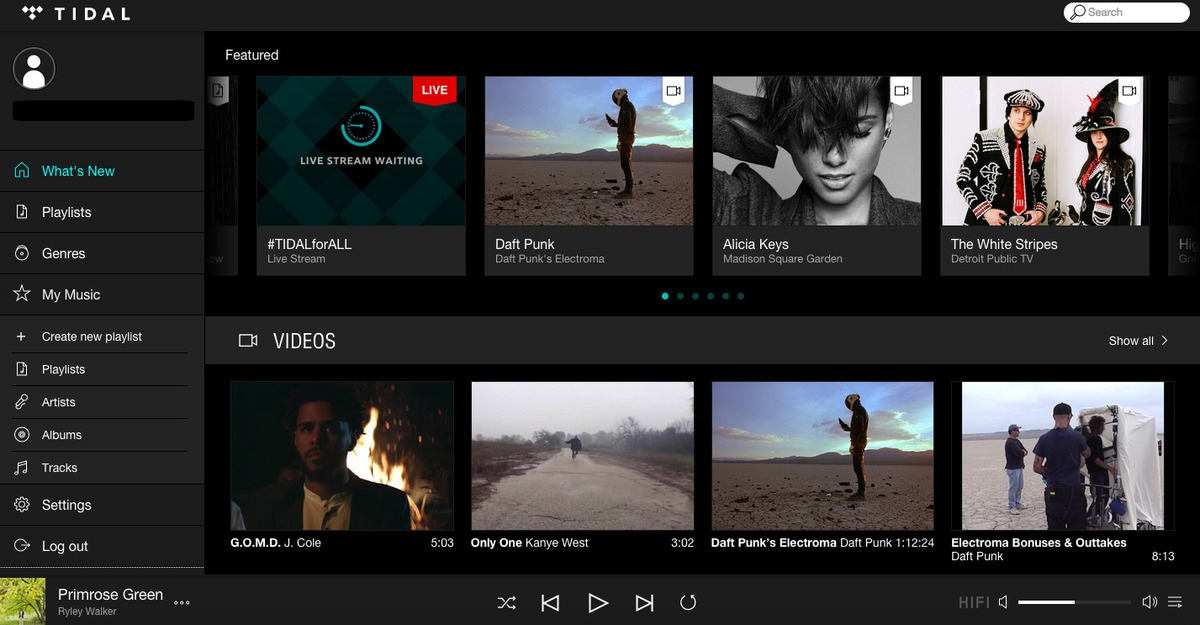Screen dimensions: 1200x625
Task: Show all Videos
Action: [1131, 340]
